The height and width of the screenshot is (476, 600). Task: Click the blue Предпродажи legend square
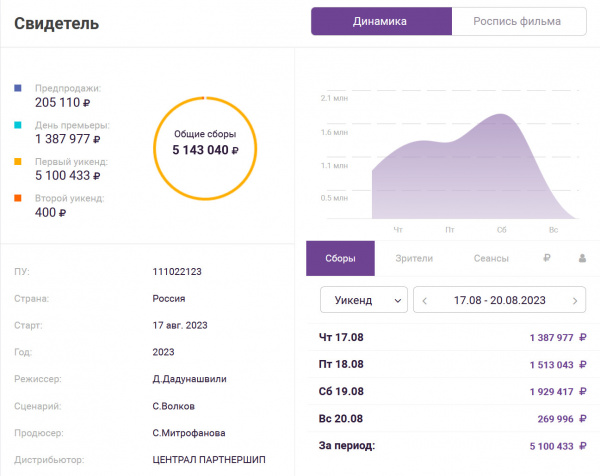click(x=18, y=88)
